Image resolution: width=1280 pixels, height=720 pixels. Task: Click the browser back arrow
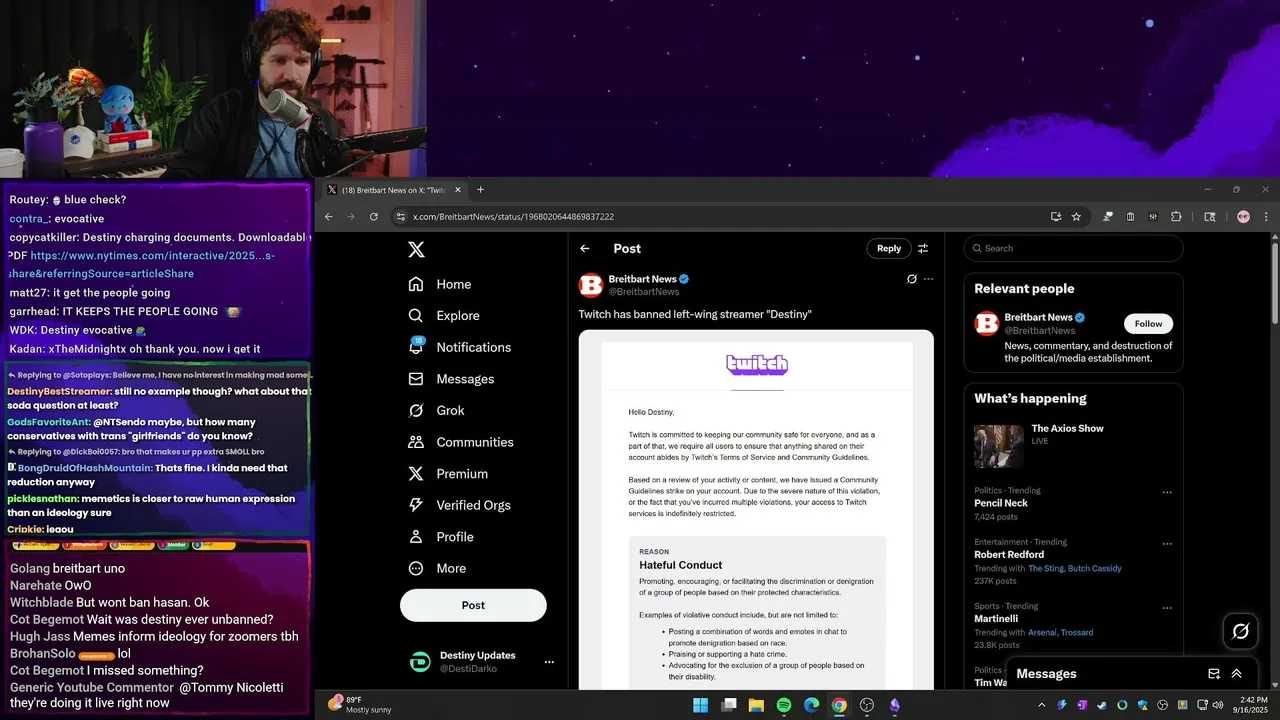point(328,216)
